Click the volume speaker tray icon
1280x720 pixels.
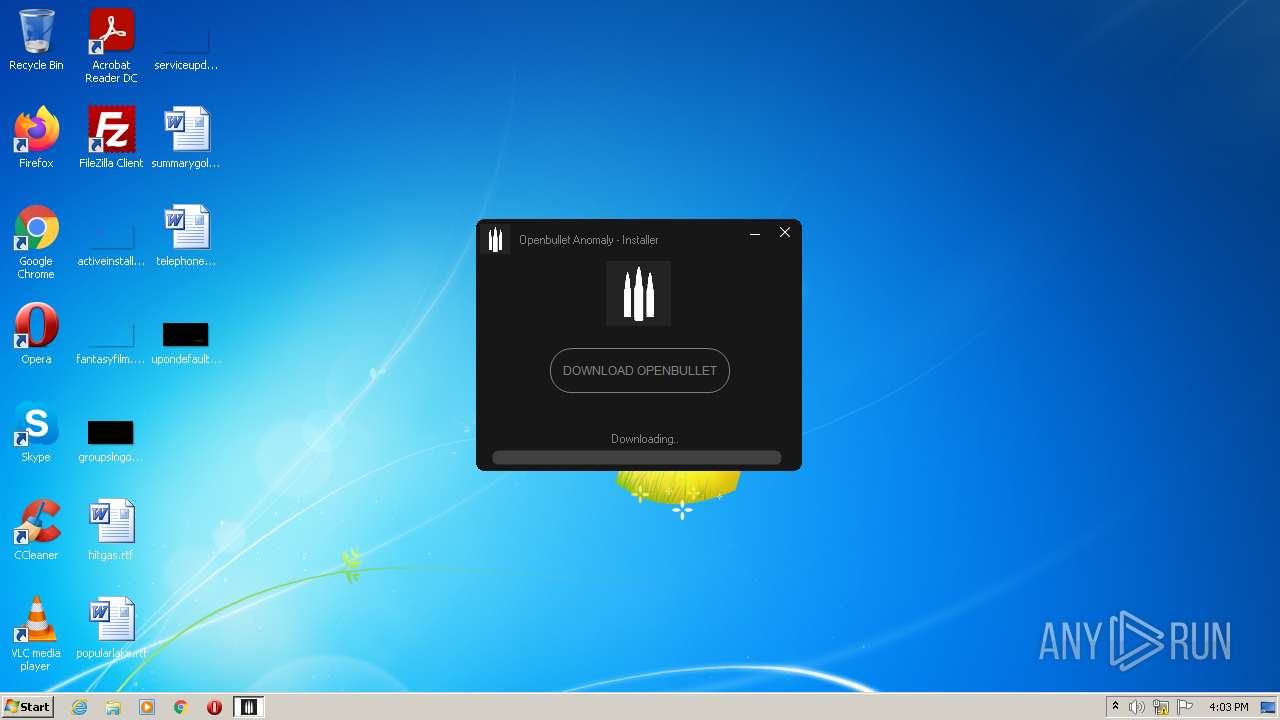[x=1137, y=707]
